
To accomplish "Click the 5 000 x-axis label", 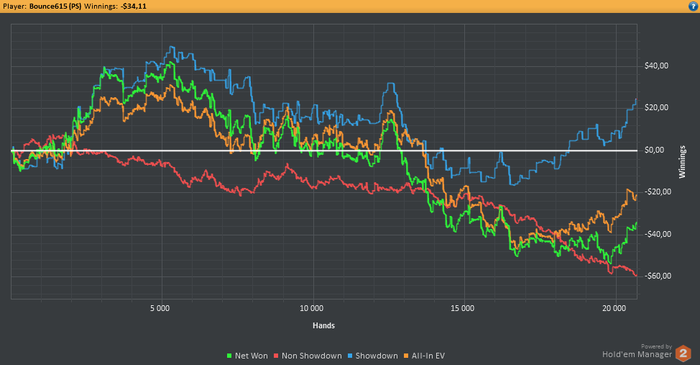I will [x=160, y=308].
